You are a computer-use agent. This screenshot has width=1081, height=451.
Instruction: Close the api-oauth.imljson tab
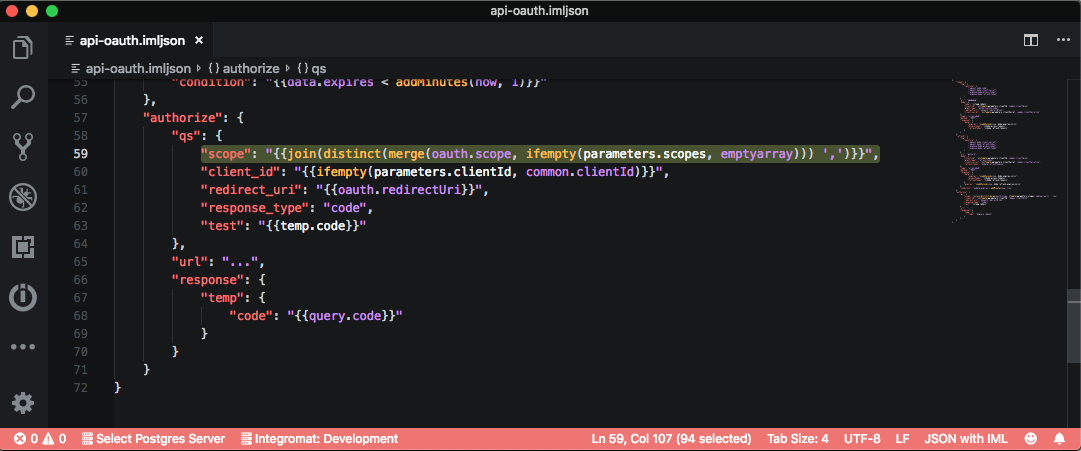point(198,41)
